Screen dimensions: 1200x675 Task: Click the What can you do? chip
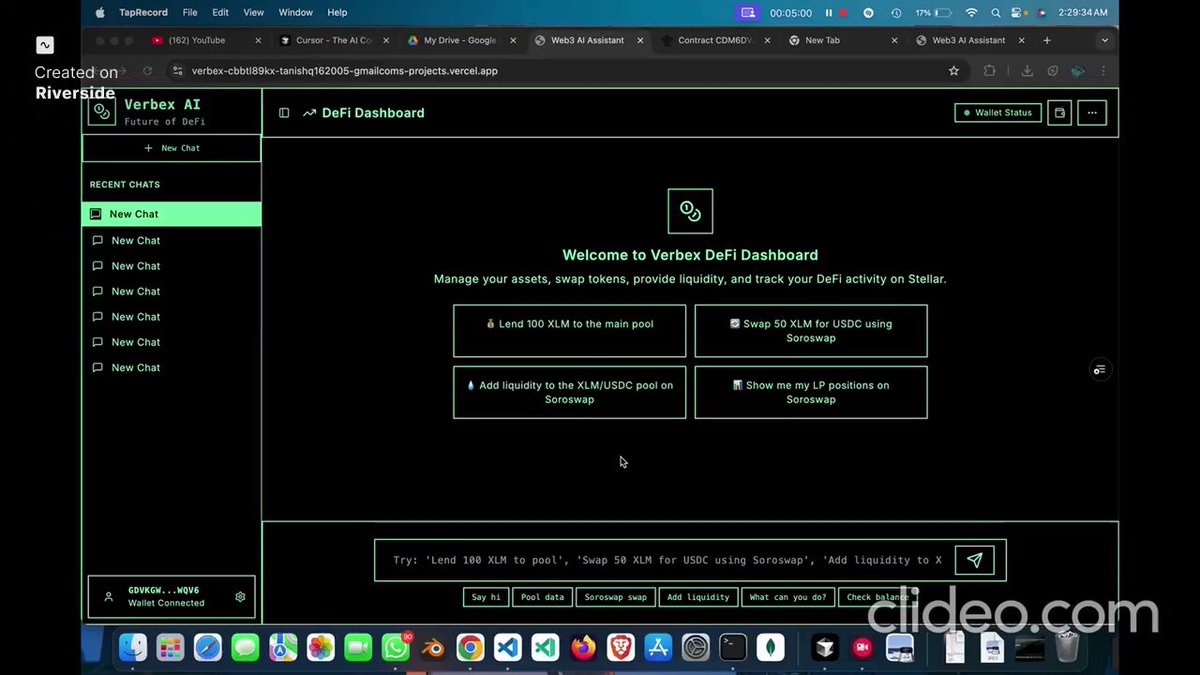coord(788,597)
